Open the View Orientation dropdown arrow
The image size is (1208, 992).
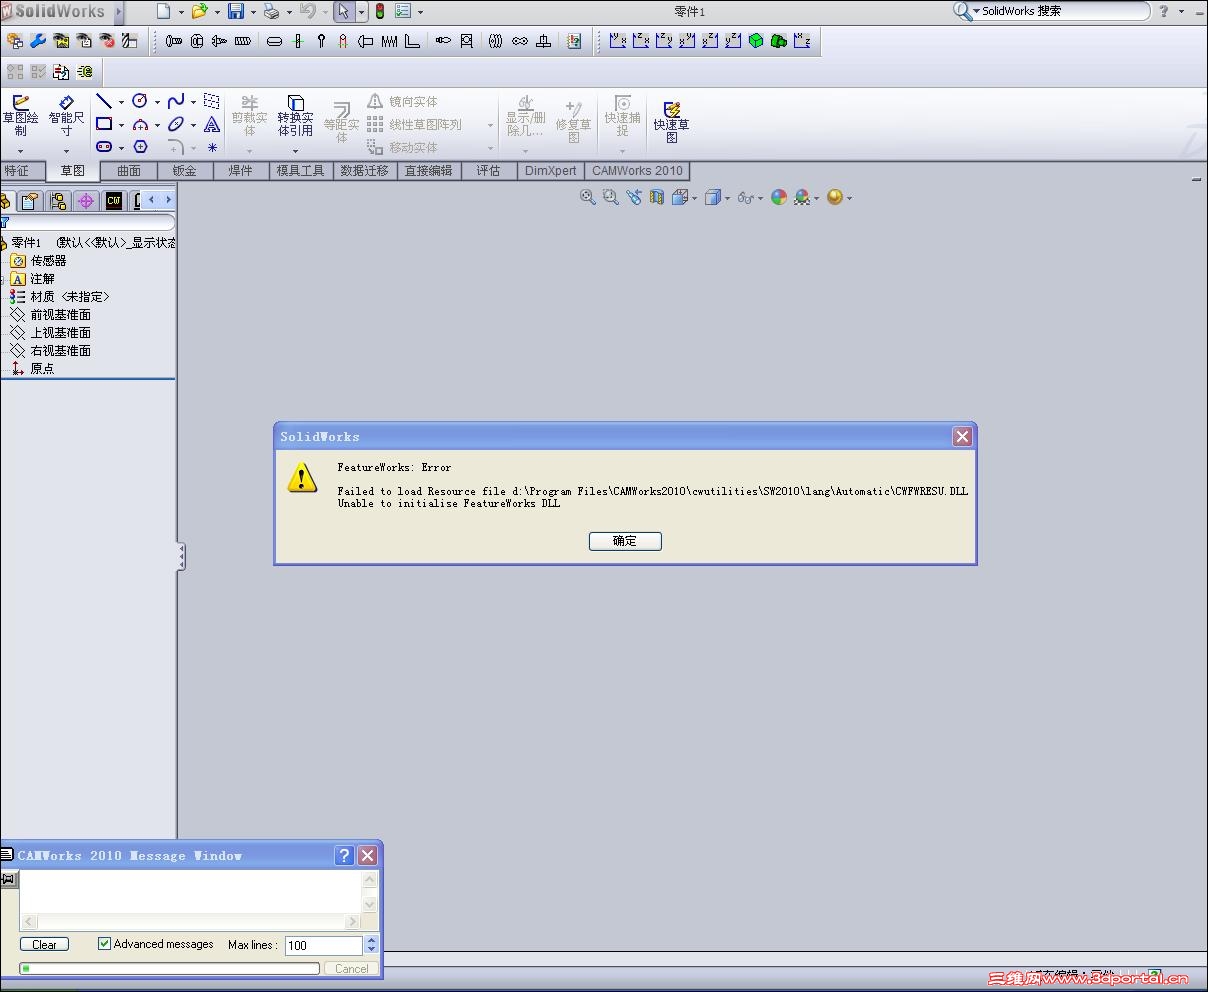click(694, 198)
